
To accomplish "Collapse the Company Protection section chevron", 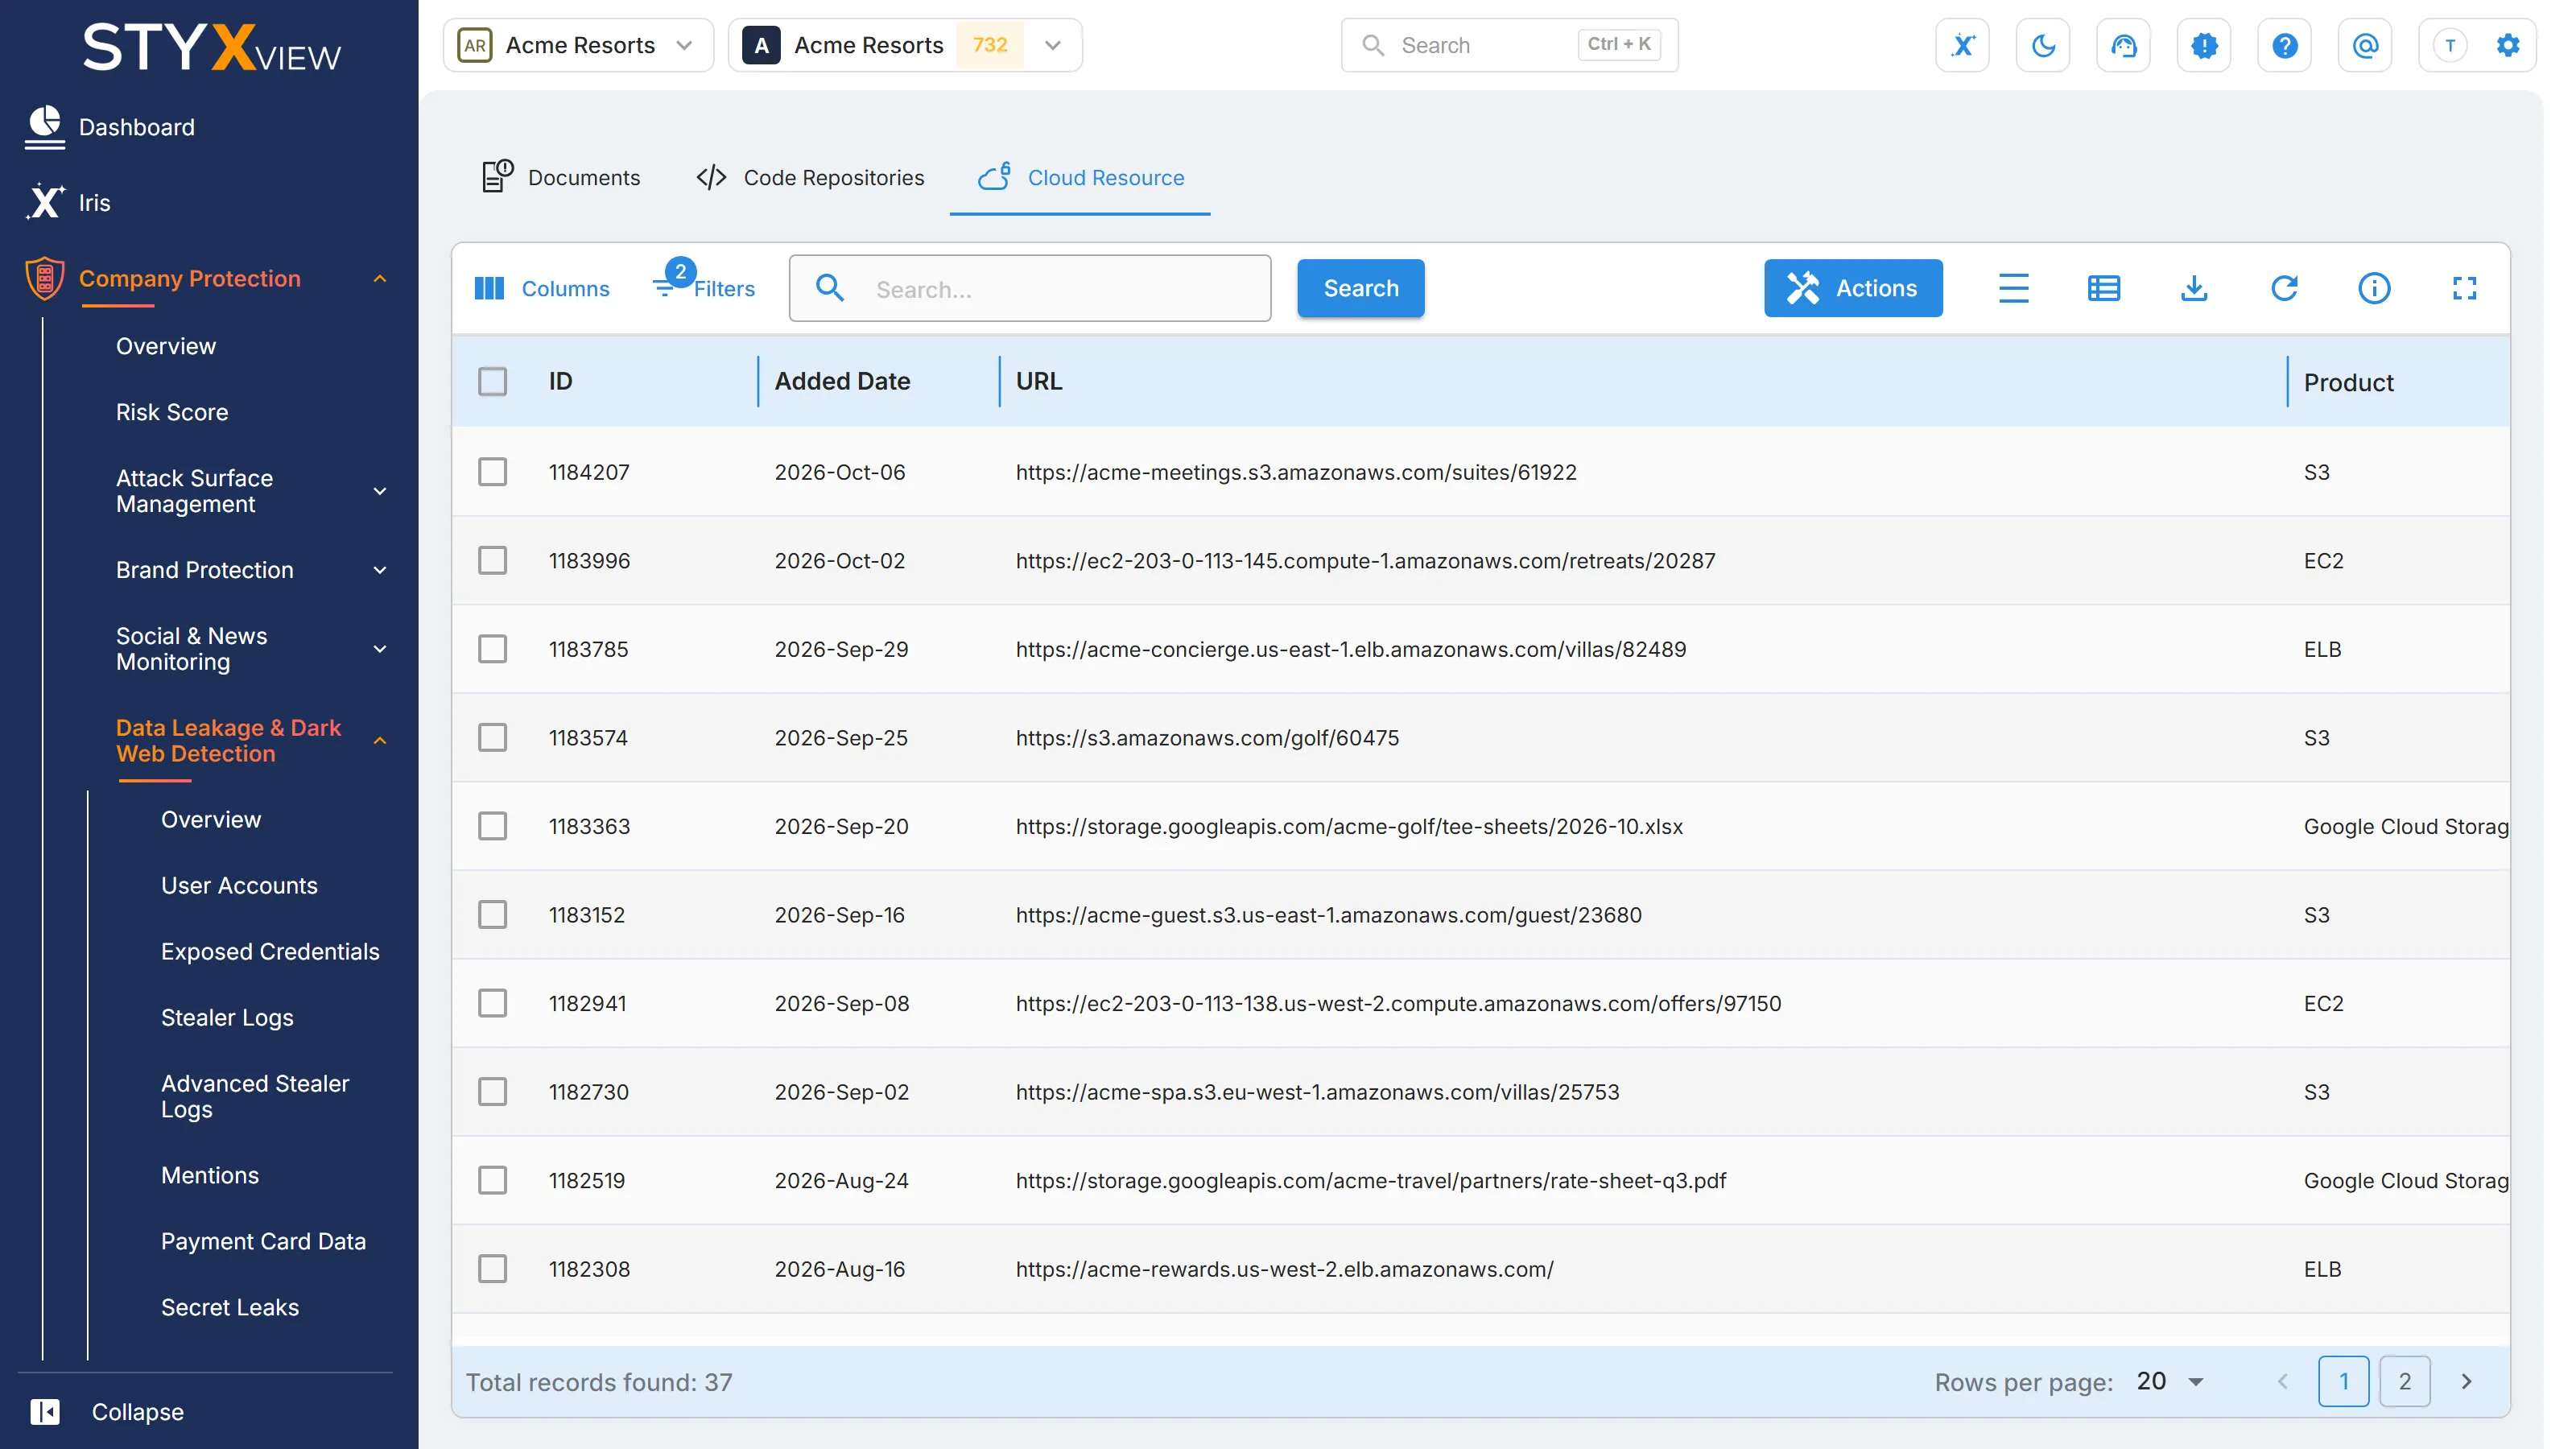I will point(380,278).
